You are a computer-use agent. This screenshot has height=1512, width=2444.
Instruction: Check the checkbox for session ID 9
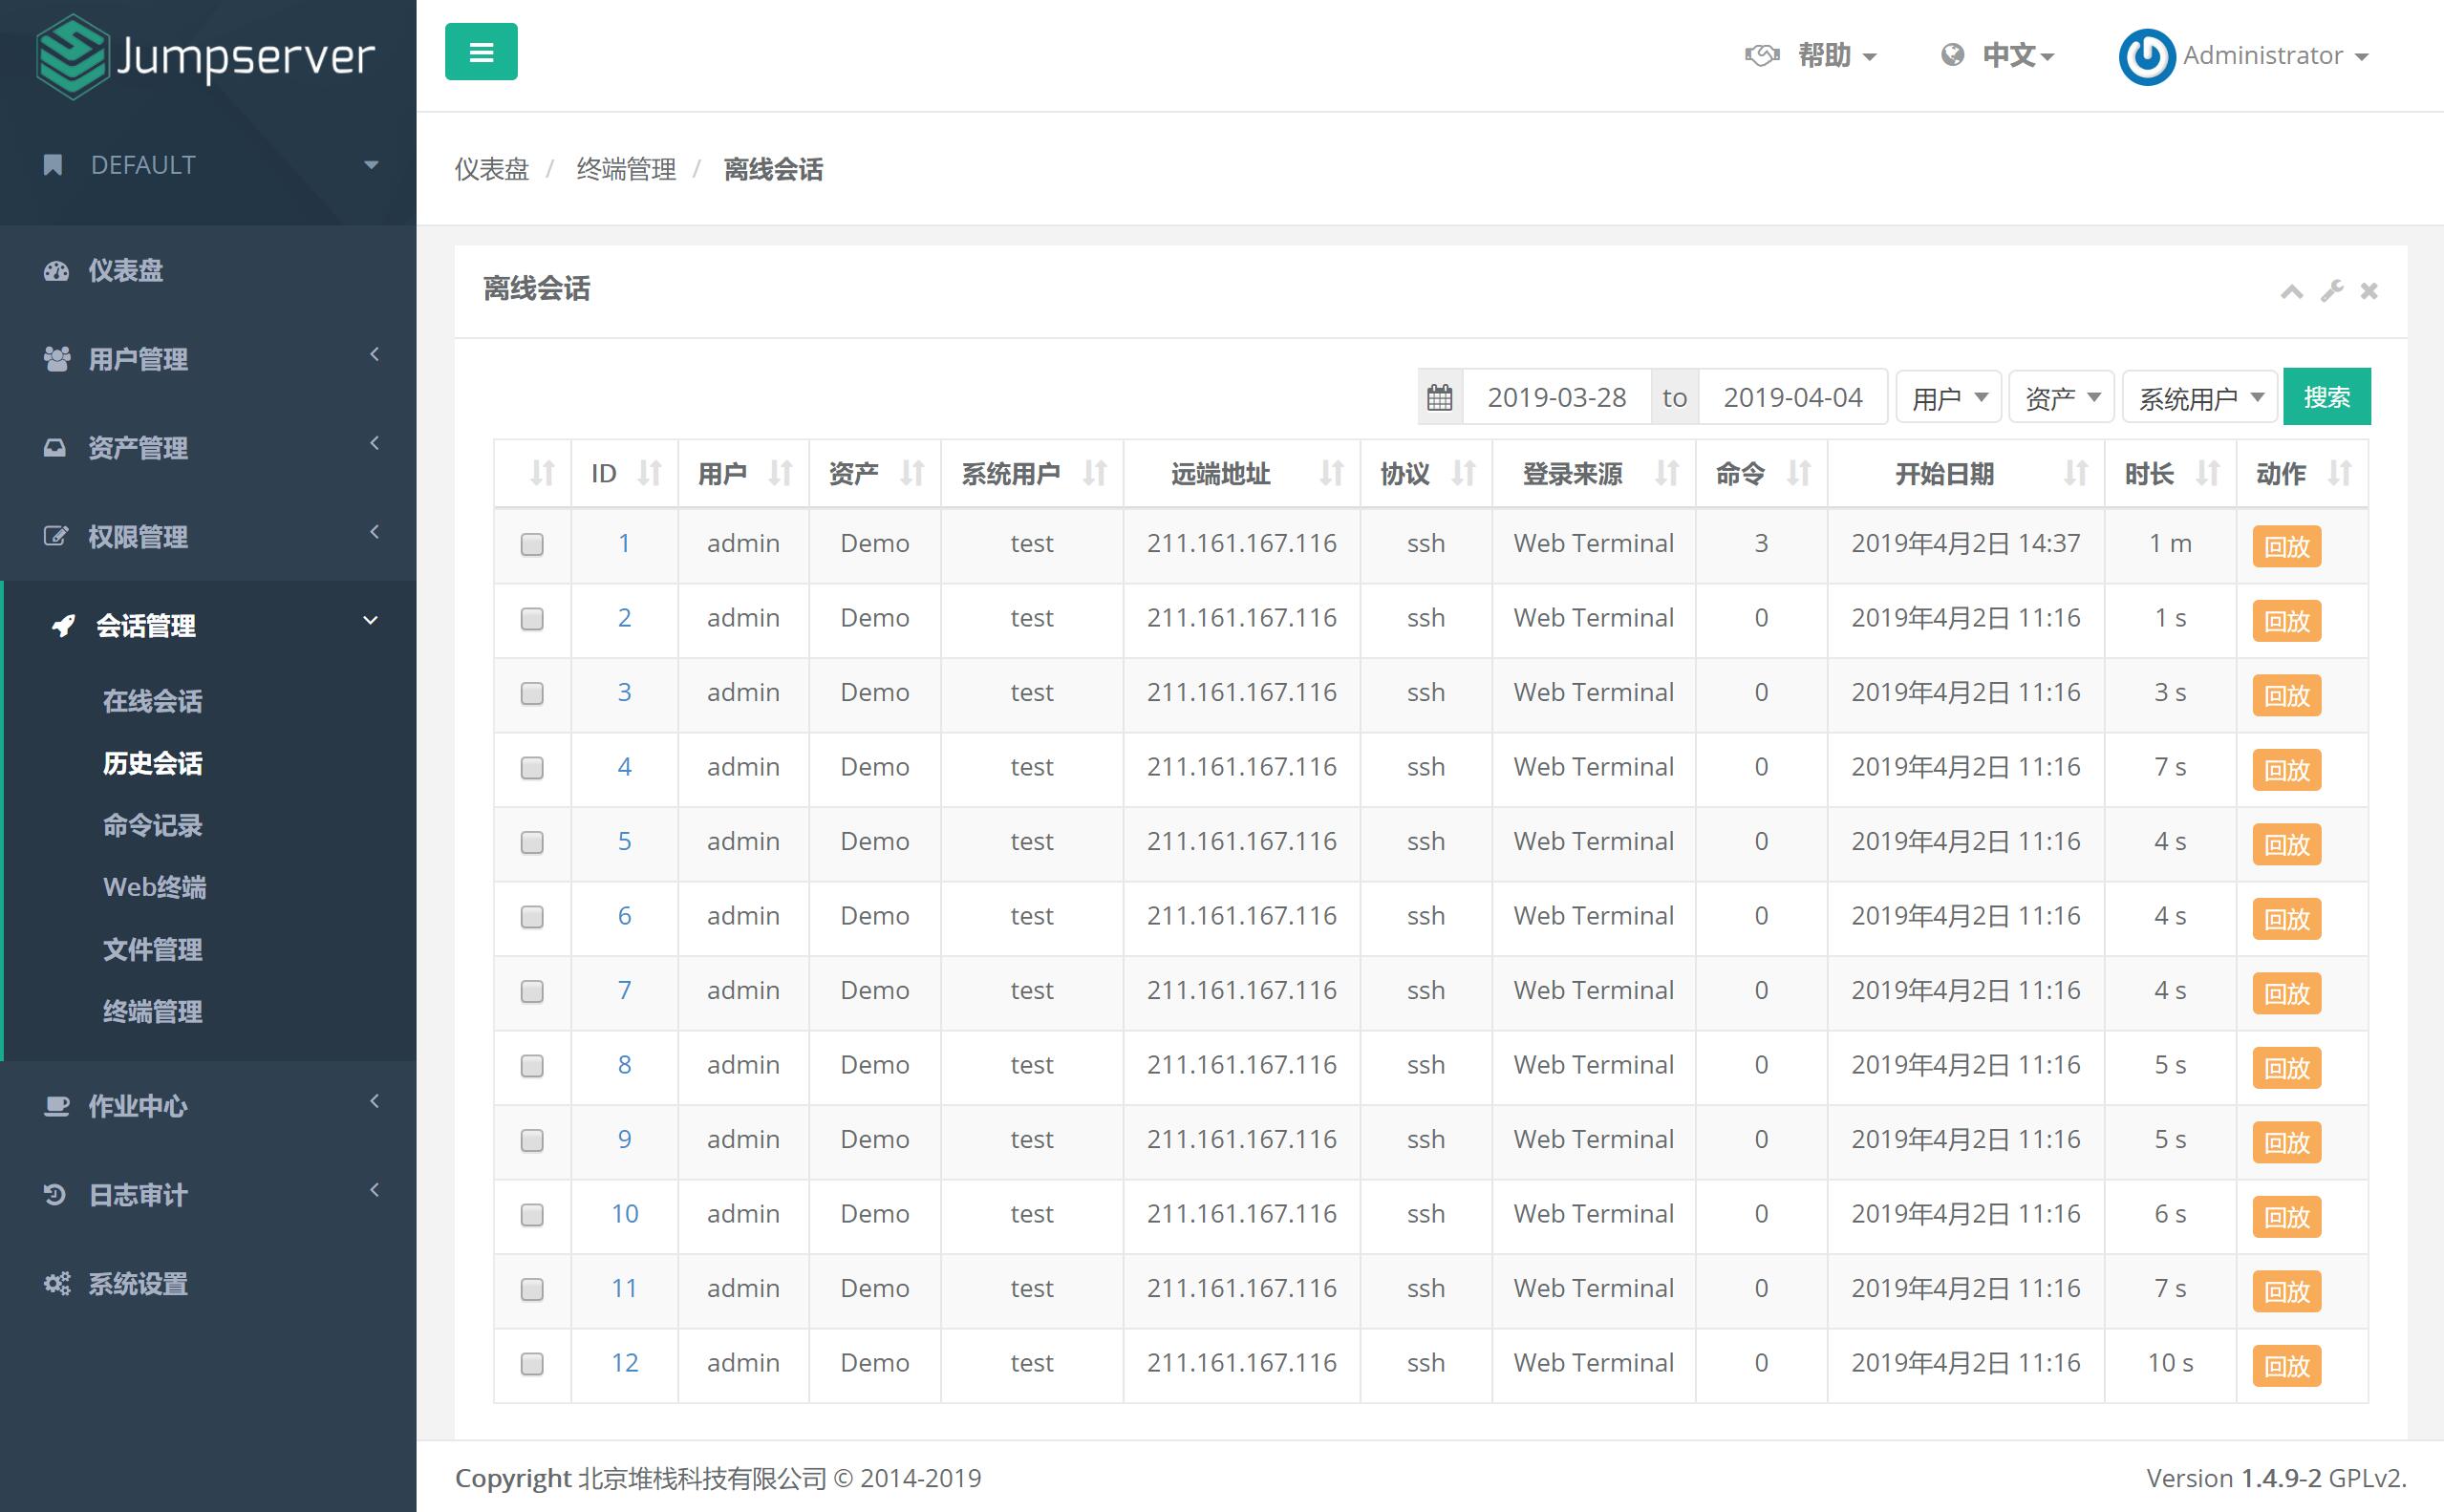532,1140
